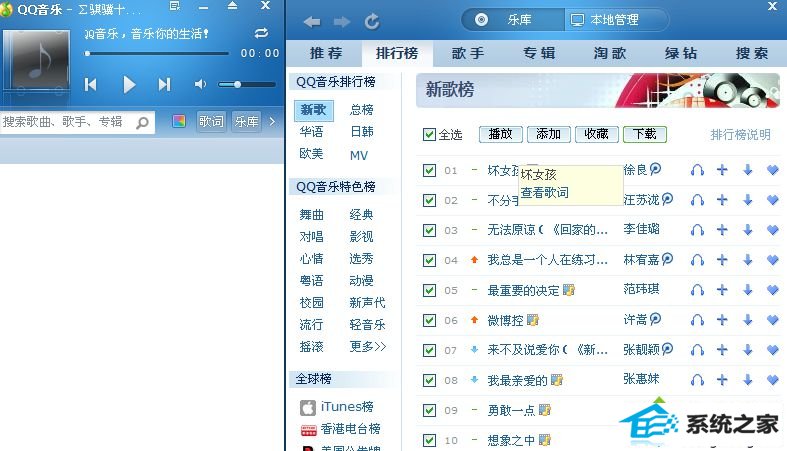
Task: Refresh the library page
Action: 372,22
